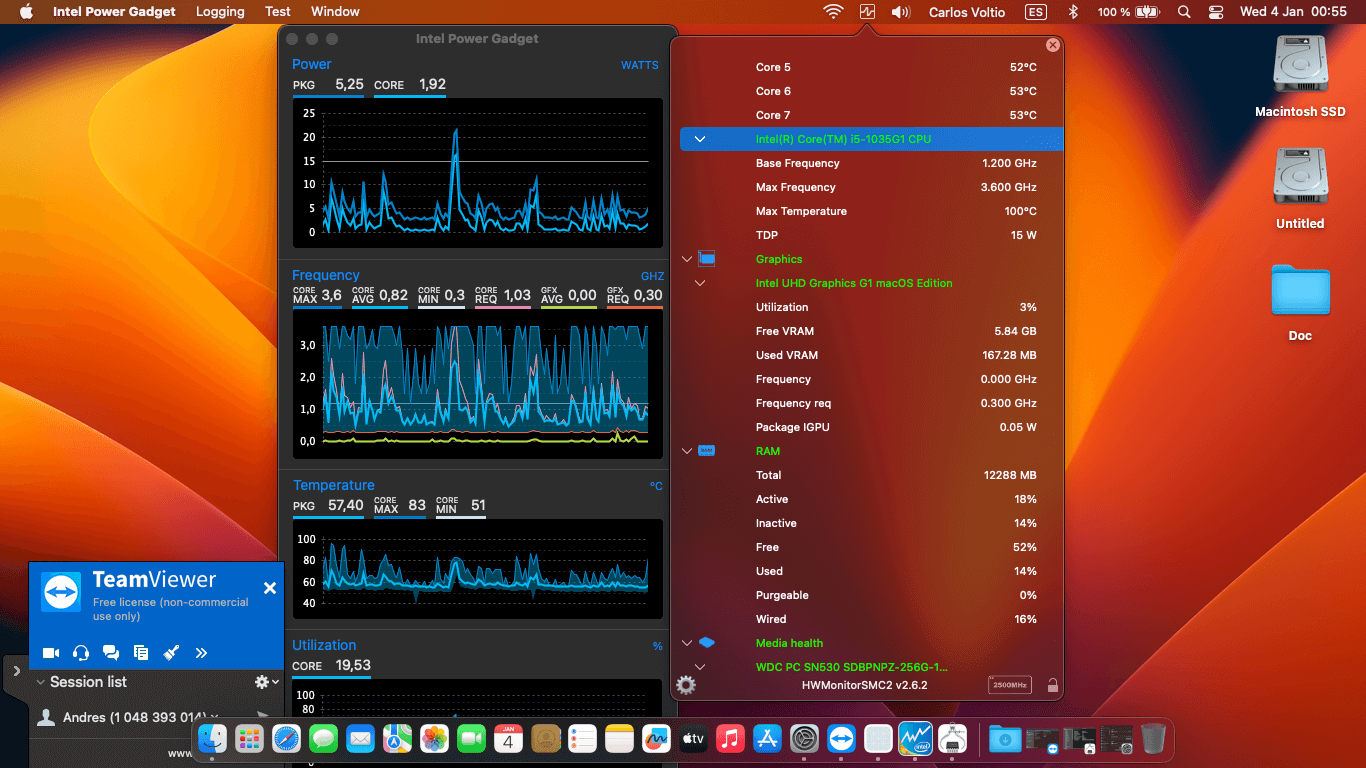Click HWMonitorSMC2 menu bar icon
Viewport: 1366px width, 768px height.
pos(867,12)
